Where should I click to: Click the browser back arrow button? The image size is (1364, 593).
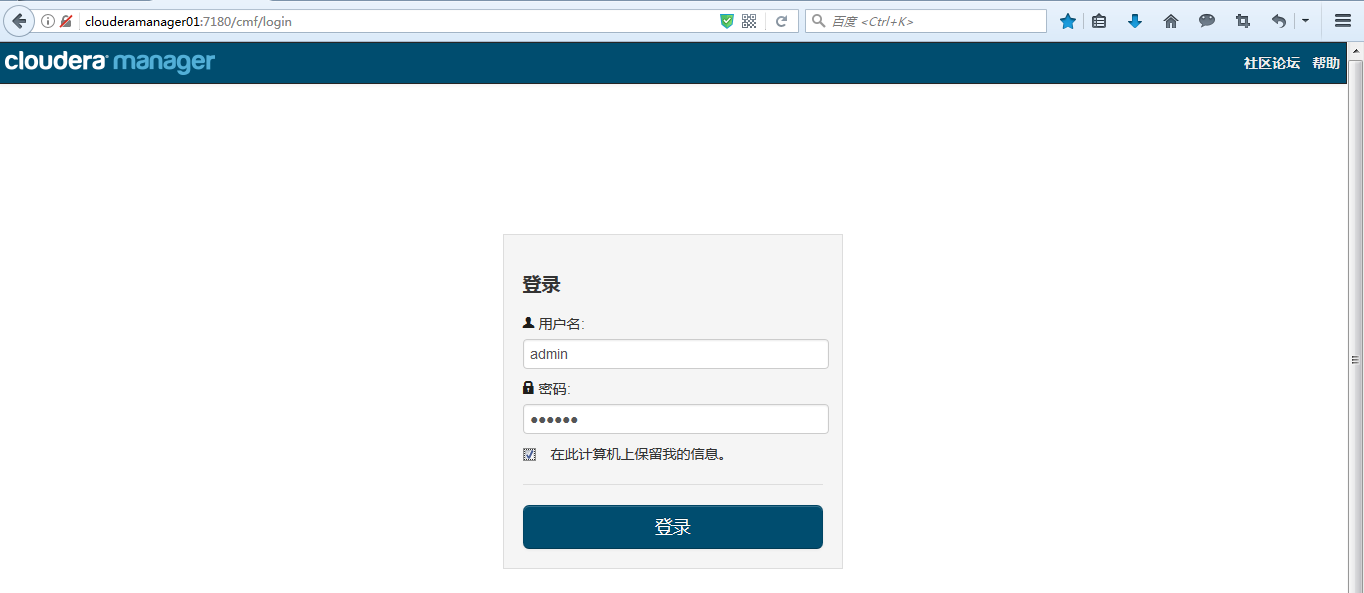coord(19,21)
